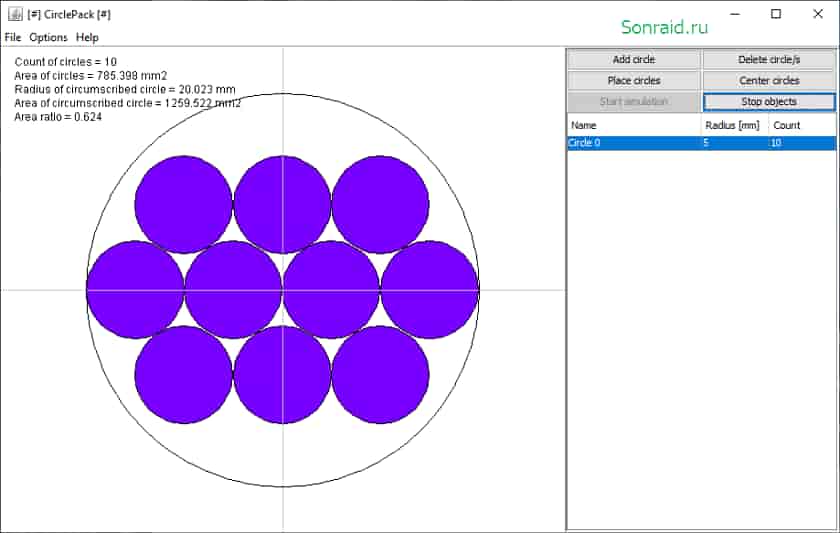The width and height of the screenshot is (840, 533).
Task: Open the Help menu
Action: 87,37
